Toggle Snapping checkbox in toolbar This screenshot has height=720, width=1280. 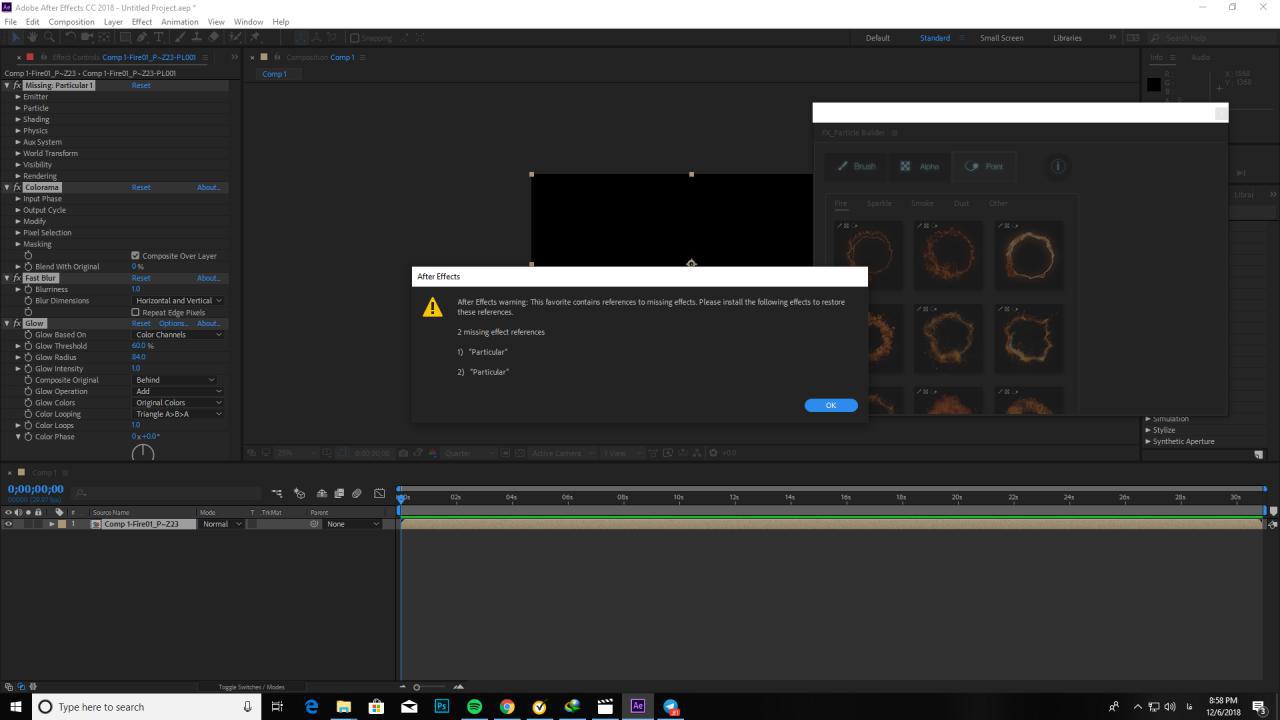[x=354, y=38]
